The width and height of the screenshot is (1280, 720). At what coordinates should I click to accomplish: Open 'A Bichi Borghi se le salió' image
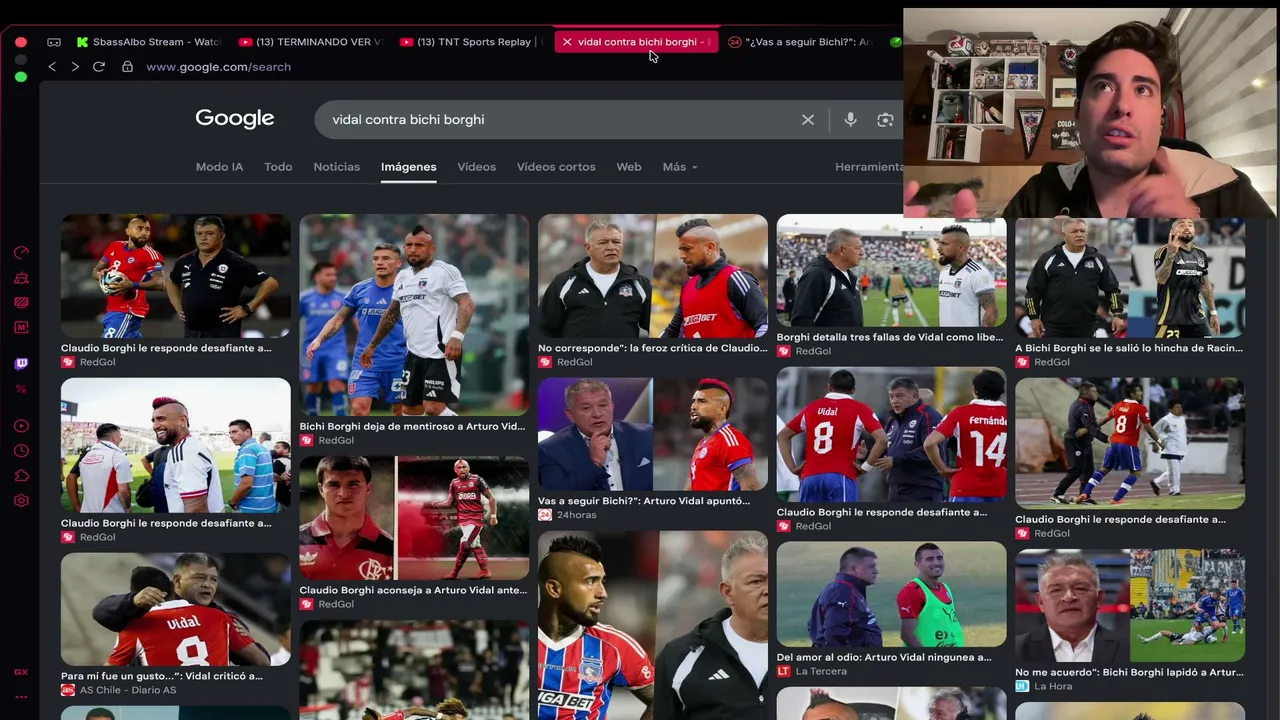(1130, 276)
